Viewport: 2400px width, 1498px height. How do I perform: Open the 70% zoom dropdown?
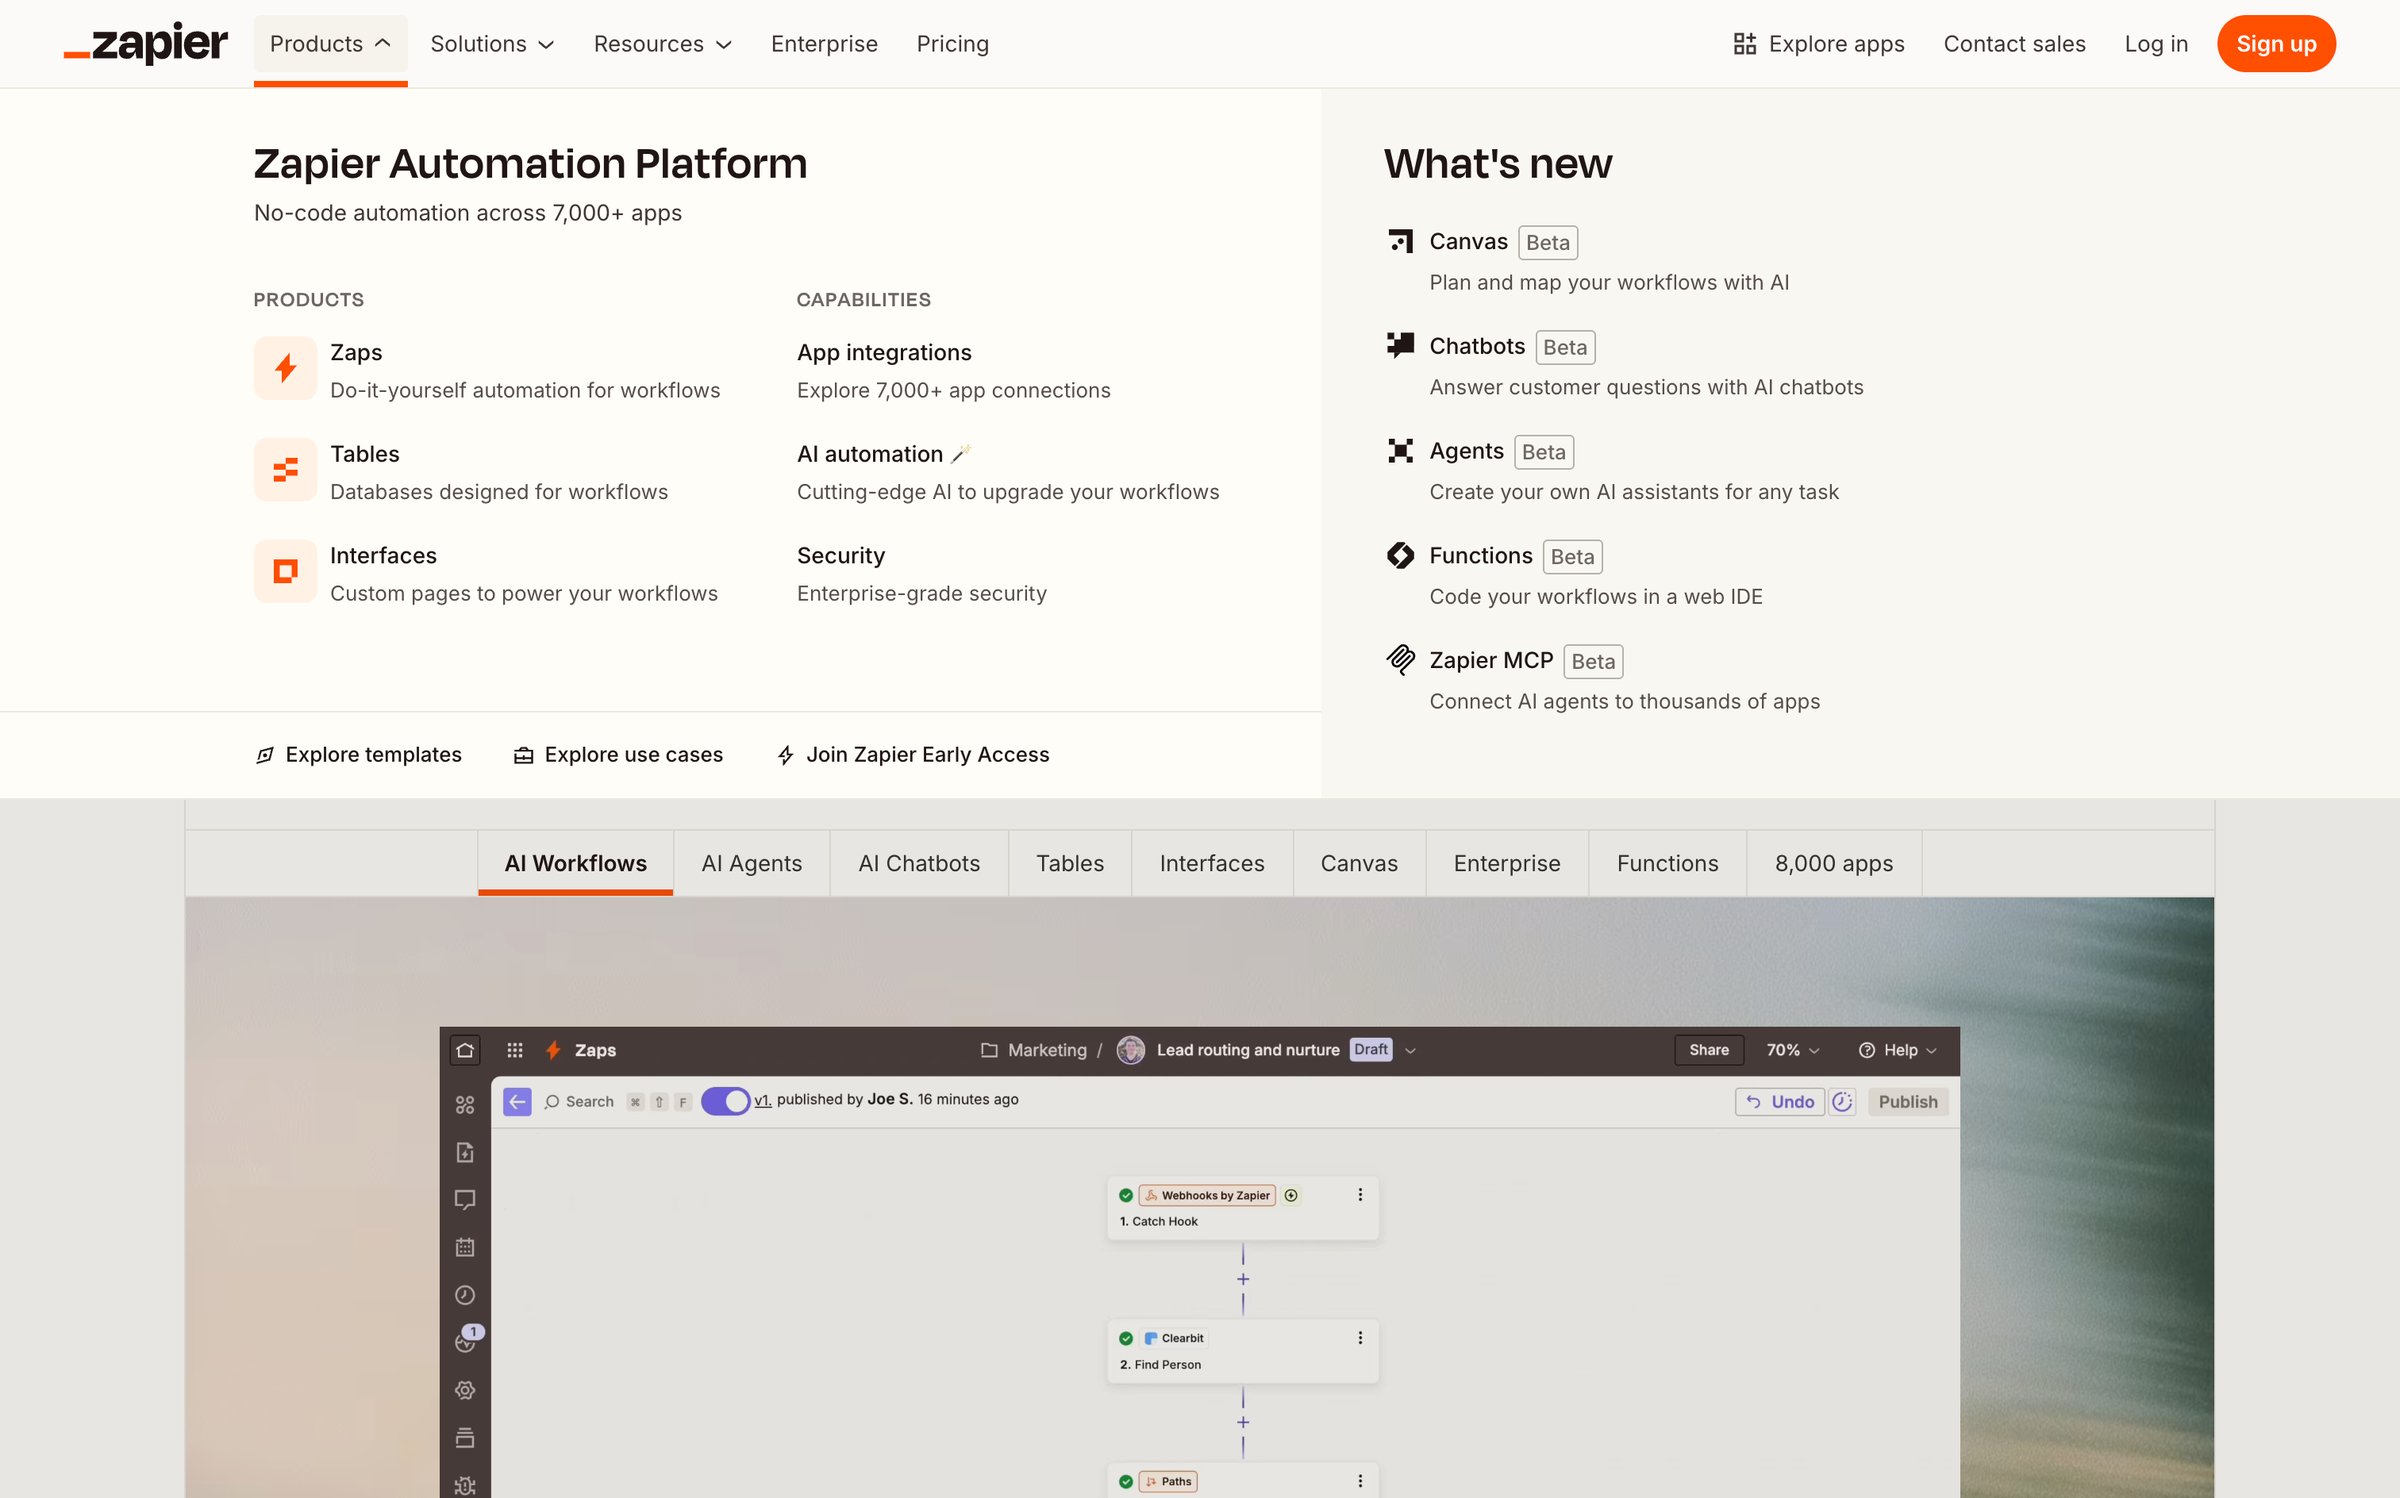1792,1050
